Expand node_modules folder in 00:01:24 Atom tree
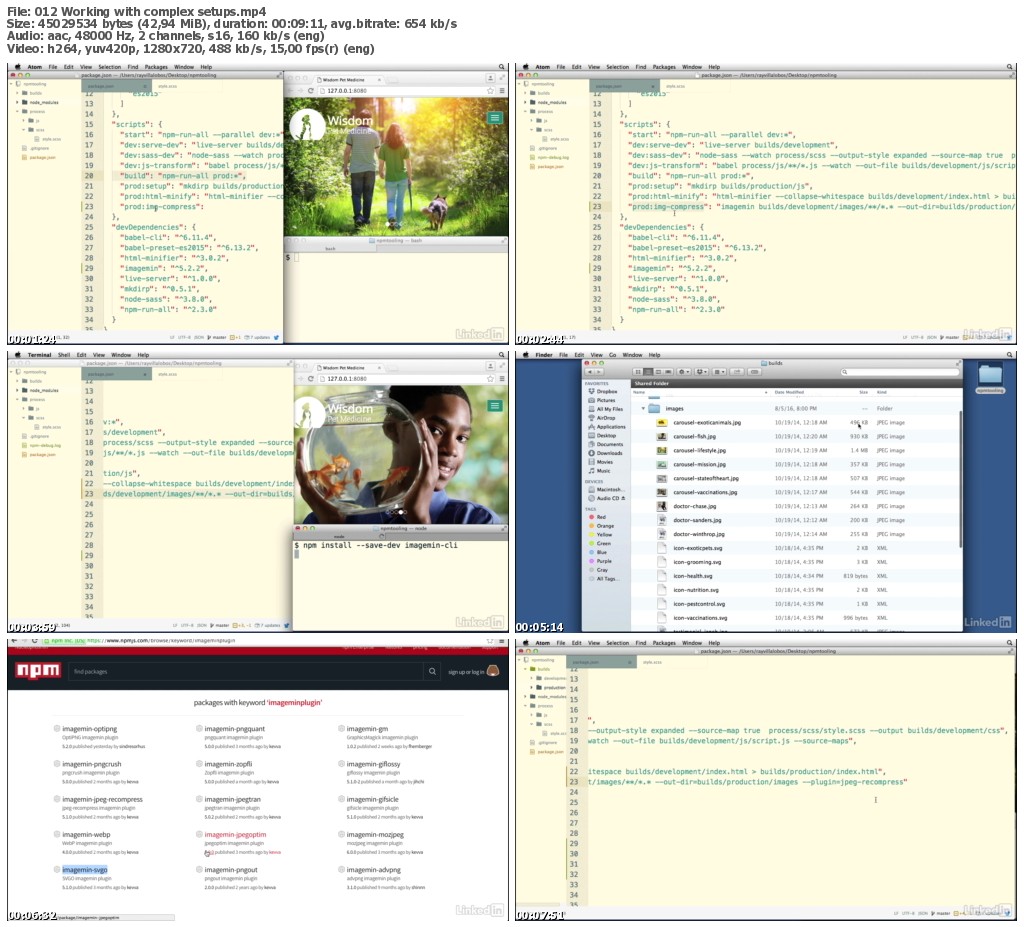Image resolution: width=1024 pixels, height=927 pixels. 18,103
